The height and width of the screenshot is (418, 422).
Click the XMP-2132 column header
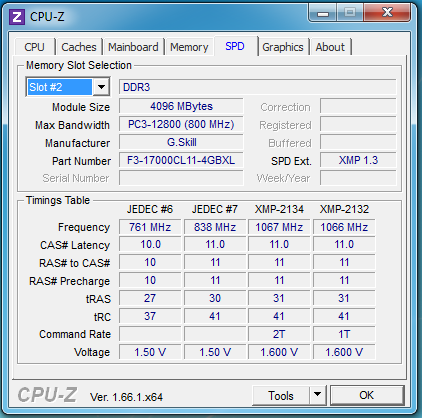(x=344, y=209)
